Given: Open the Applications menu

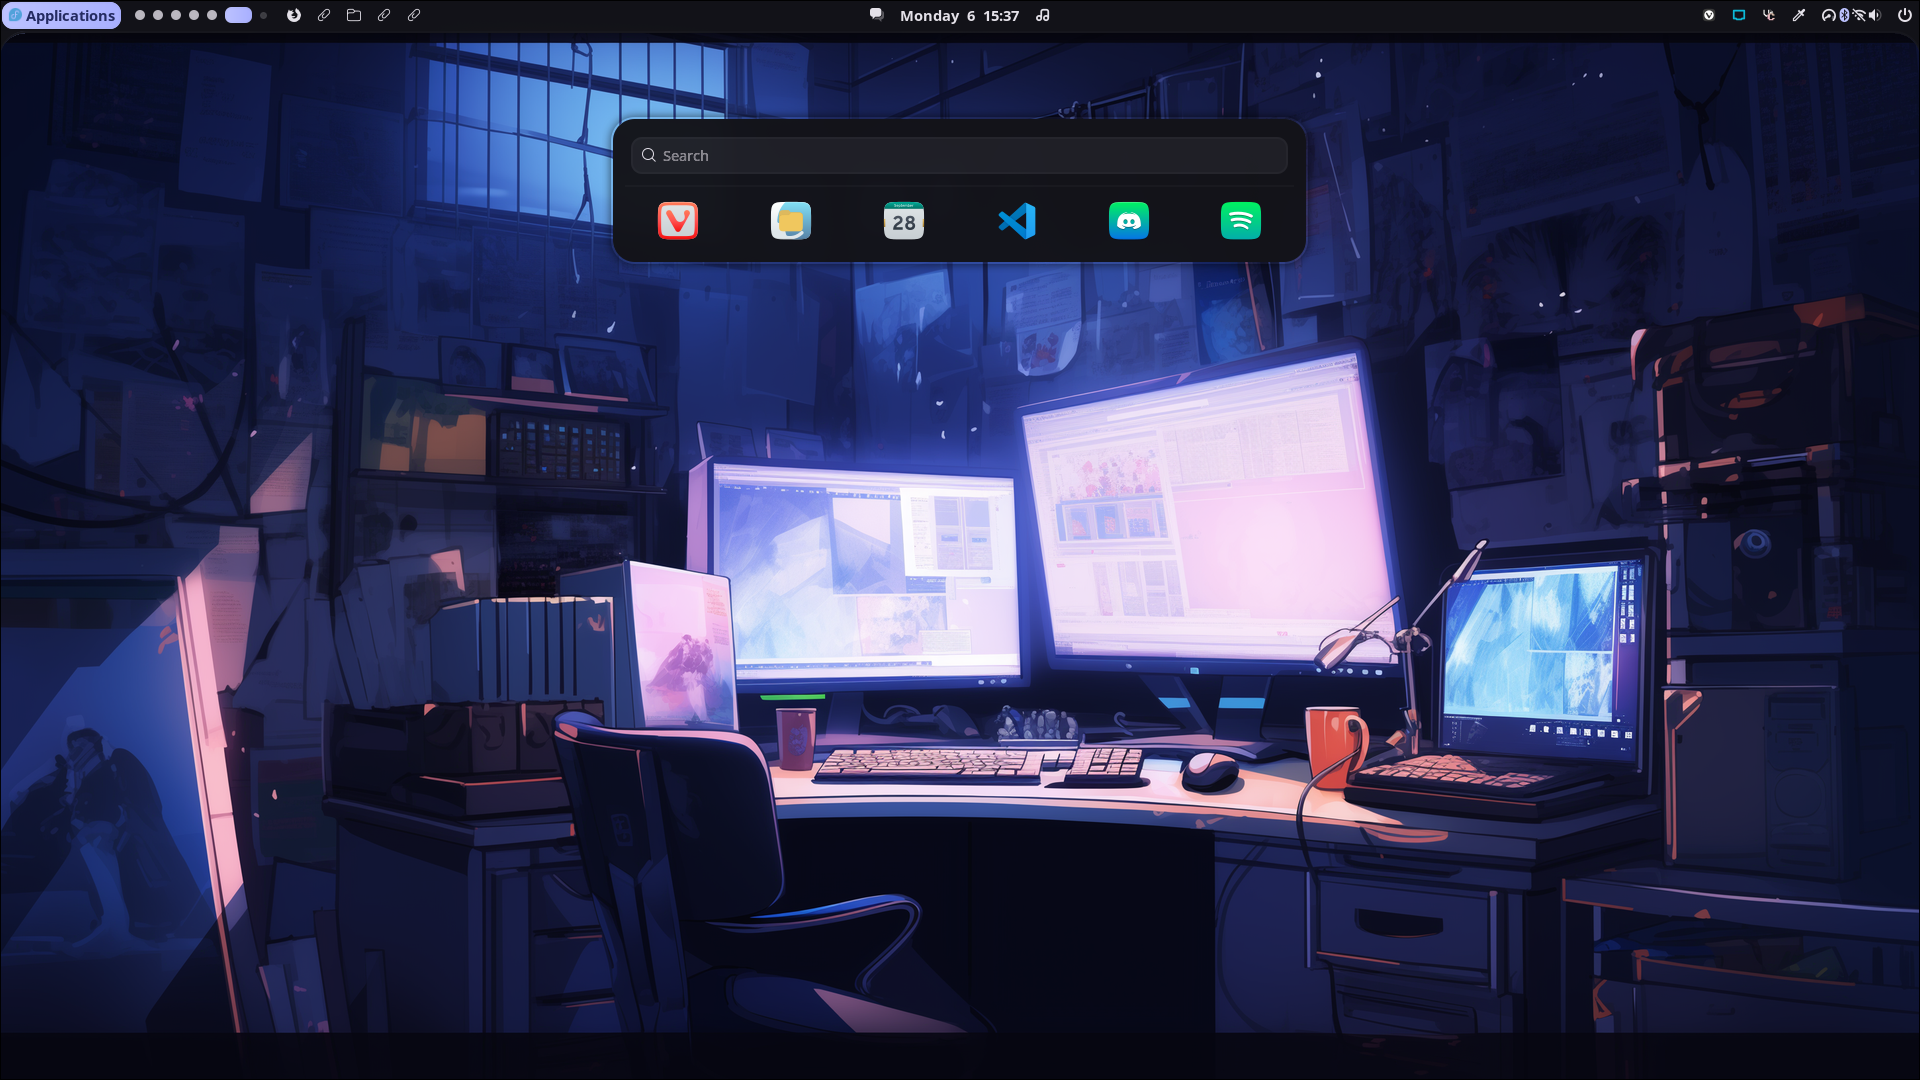Looking at the screenshot, I should pyautogui.click(x=62, y=15).
